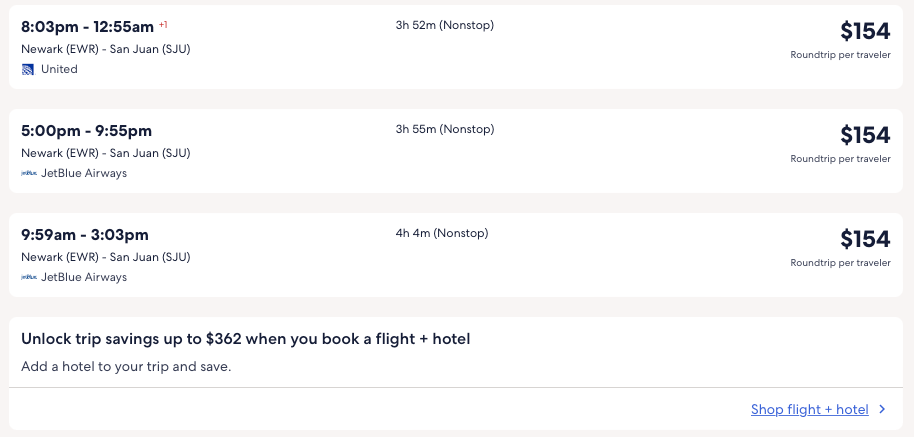Click the $154 price on United flight
Image resolution: width=914 pixels, height=437 pixels.
click(x=864, y=31)
